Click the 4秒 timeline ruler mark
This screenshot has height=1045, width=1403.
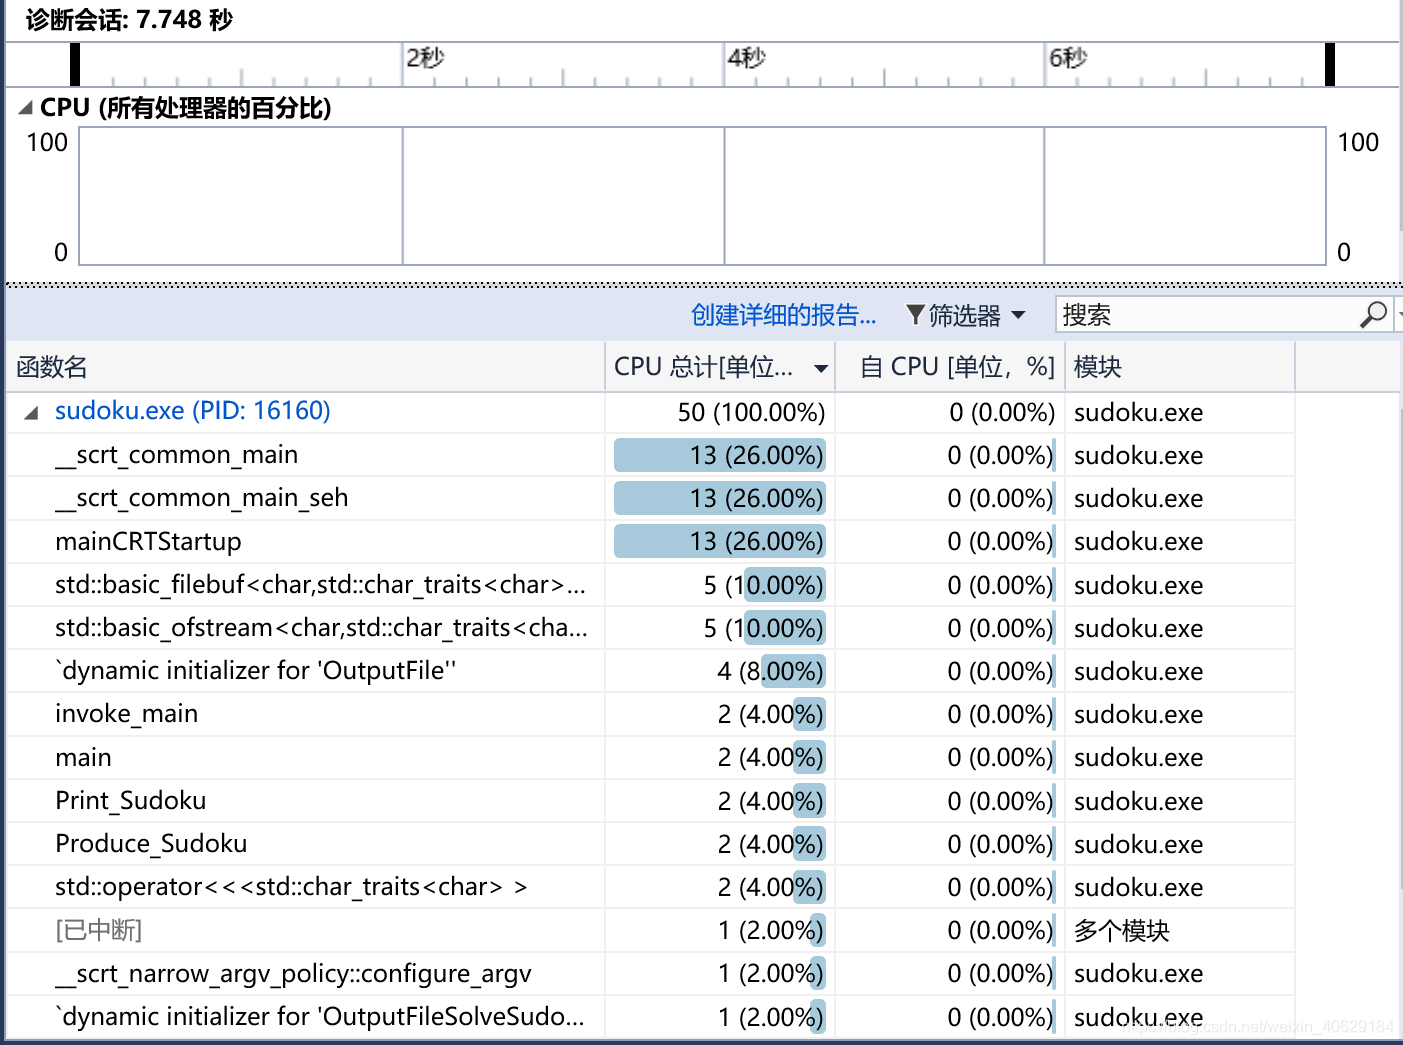(747, 58)
